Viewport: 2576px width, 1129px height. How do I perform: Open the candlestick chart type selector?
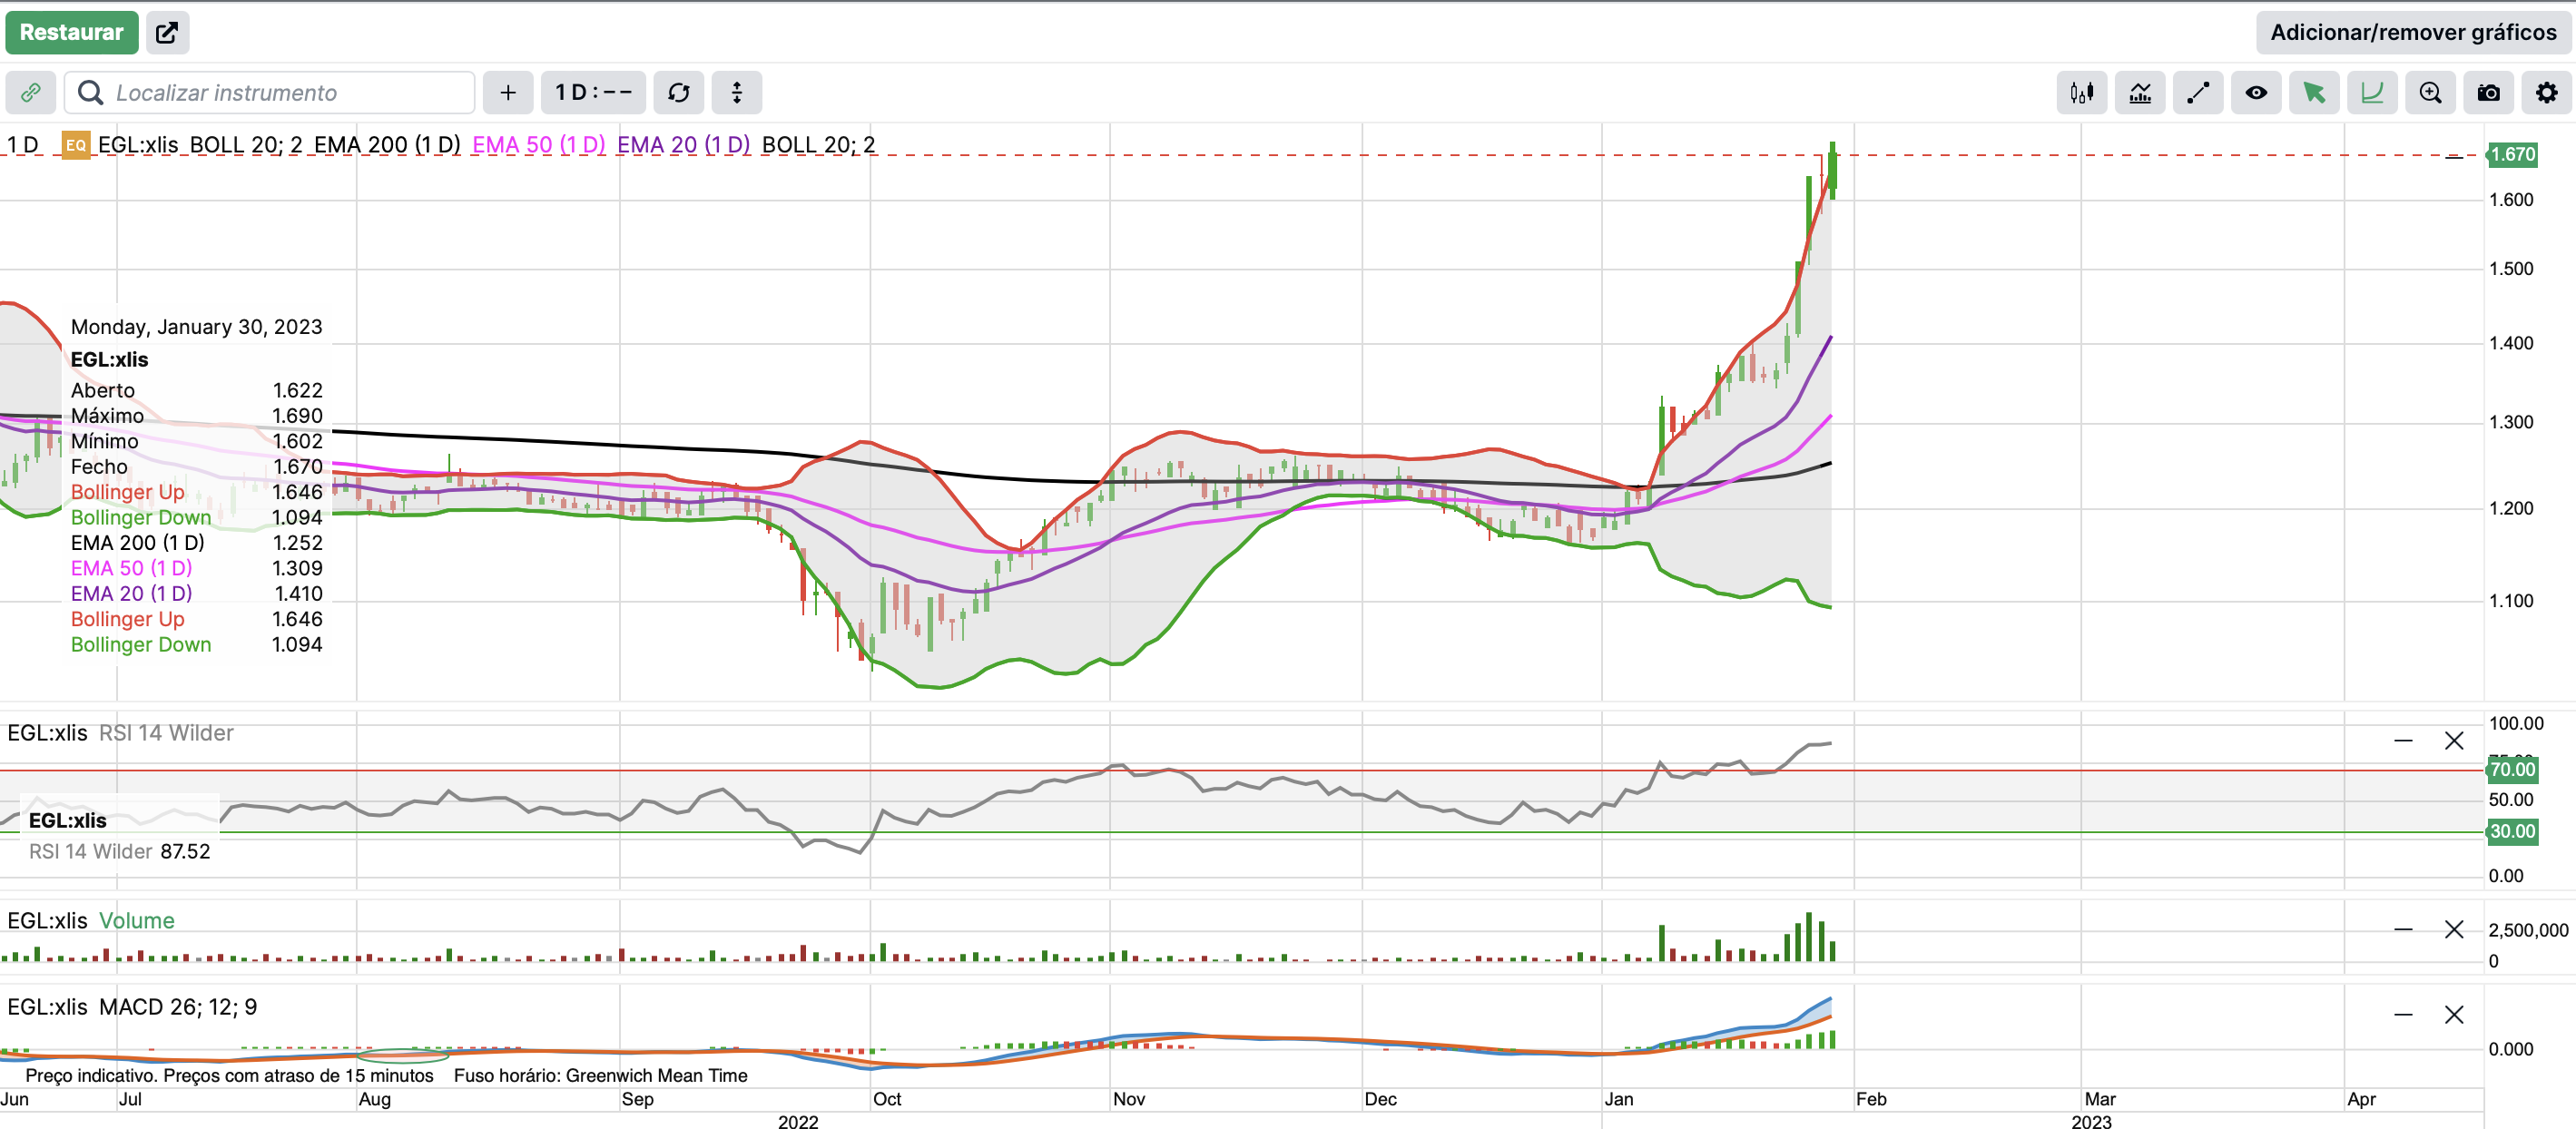tap(2081, 93)
